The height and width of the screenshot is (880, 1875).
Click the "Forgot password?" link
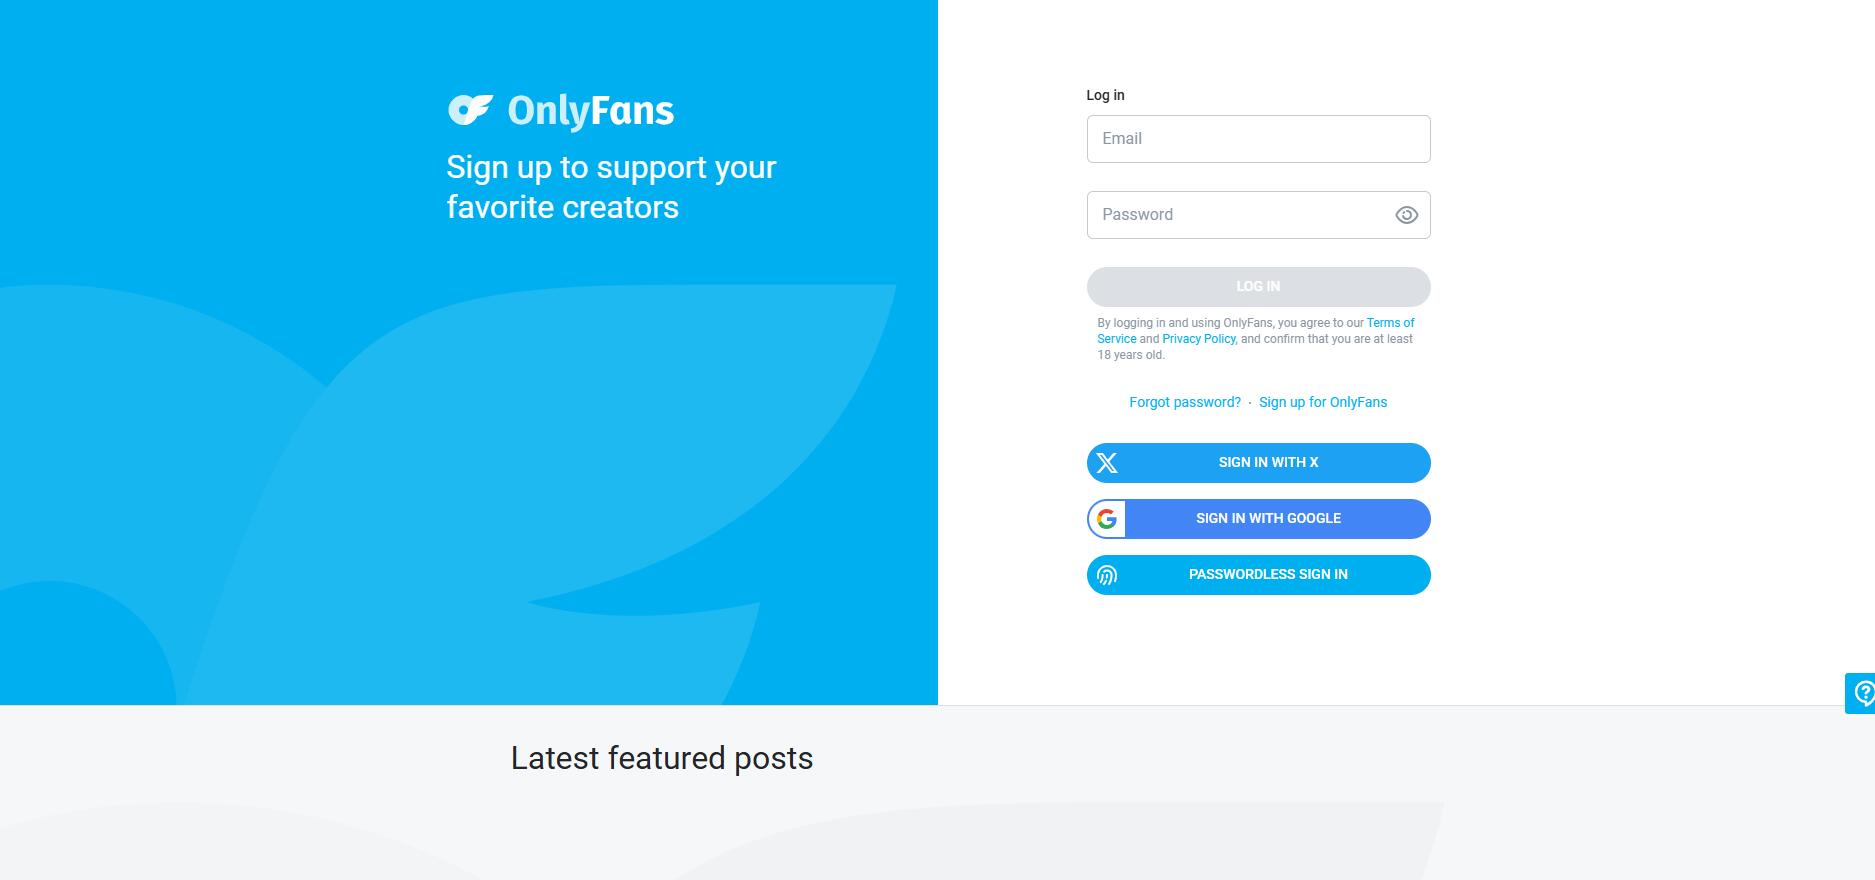(1185, 402)
